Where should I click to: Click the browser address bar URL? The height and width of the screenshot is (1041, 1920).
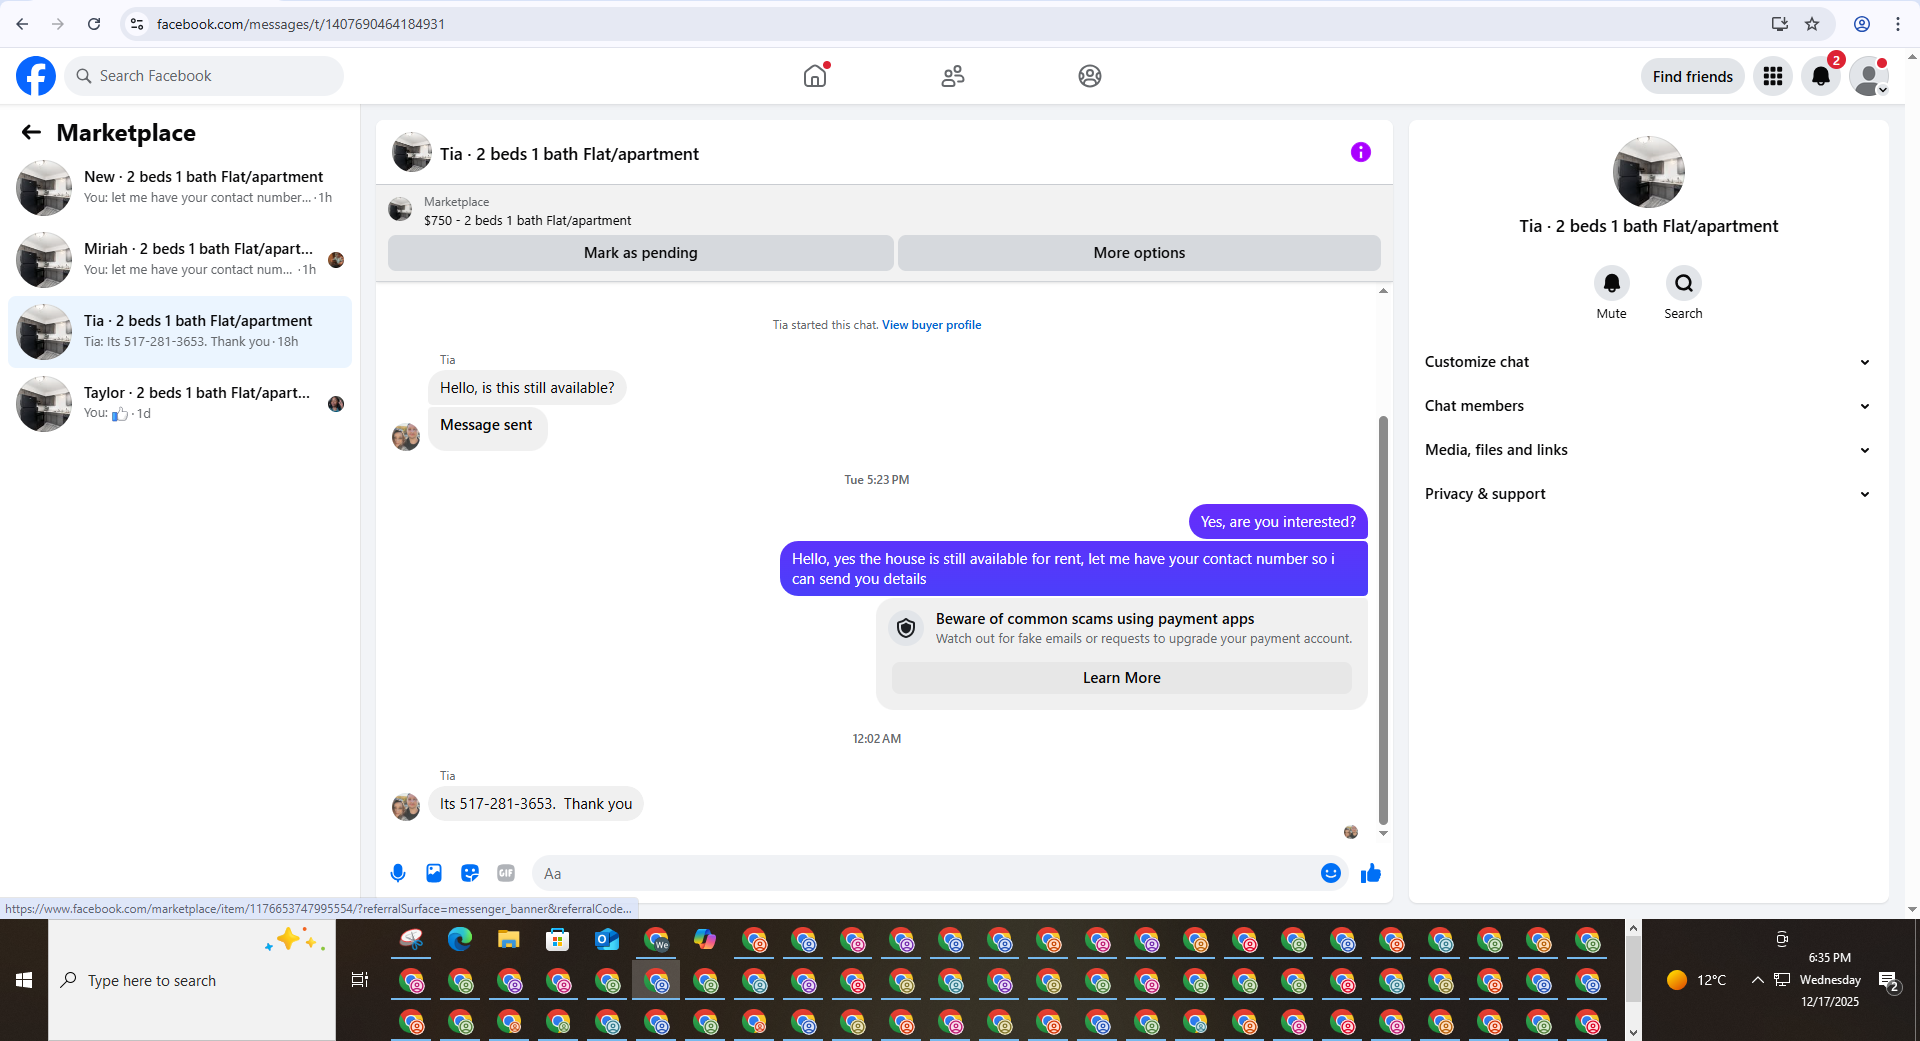300,24
